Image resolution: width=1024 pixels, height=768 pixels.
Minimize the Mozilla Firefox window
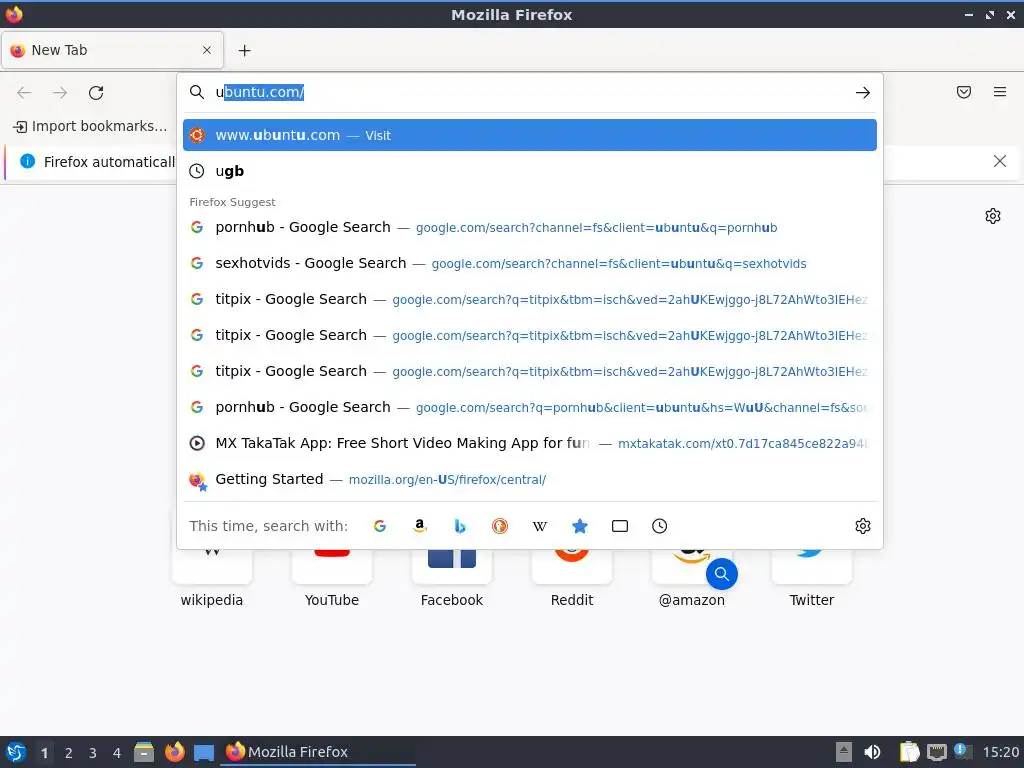pos(969,14)
